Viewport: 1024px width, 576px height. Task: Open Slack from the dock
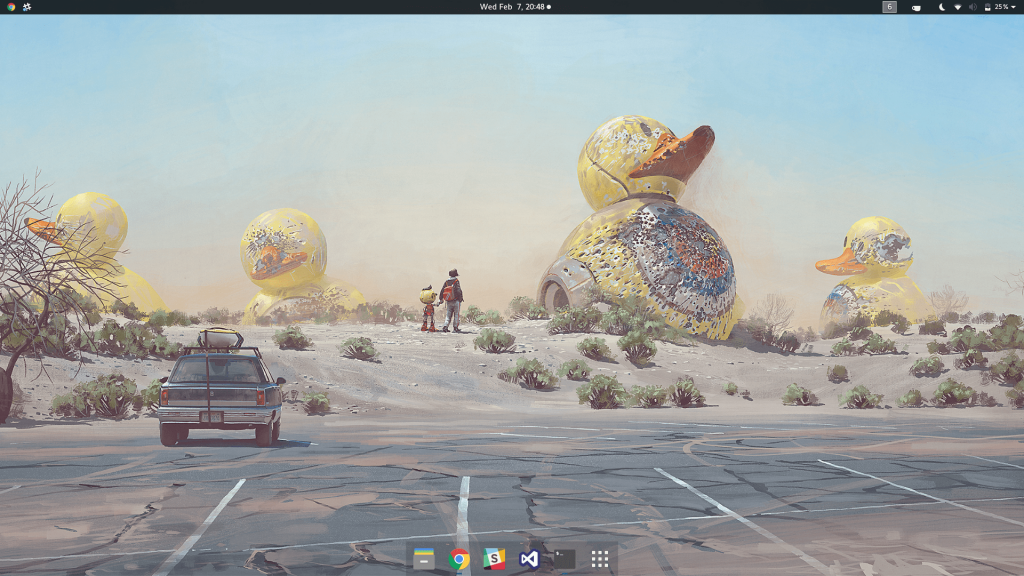(x=494, y=559)
